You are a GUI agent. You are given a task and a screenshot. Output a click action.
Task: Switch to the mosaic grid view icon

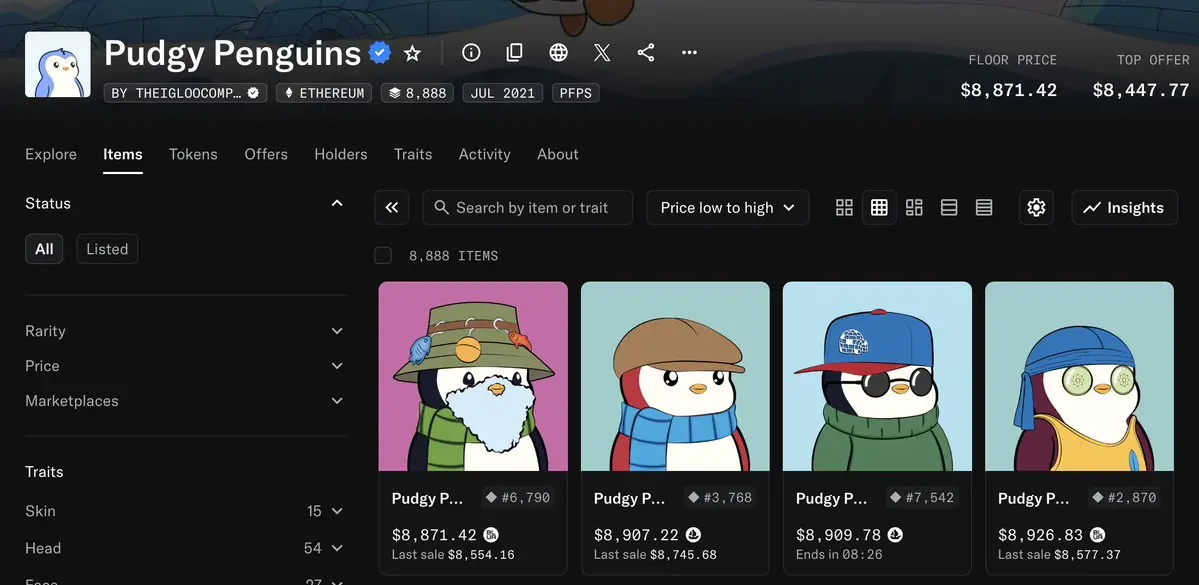coord(914,207)
